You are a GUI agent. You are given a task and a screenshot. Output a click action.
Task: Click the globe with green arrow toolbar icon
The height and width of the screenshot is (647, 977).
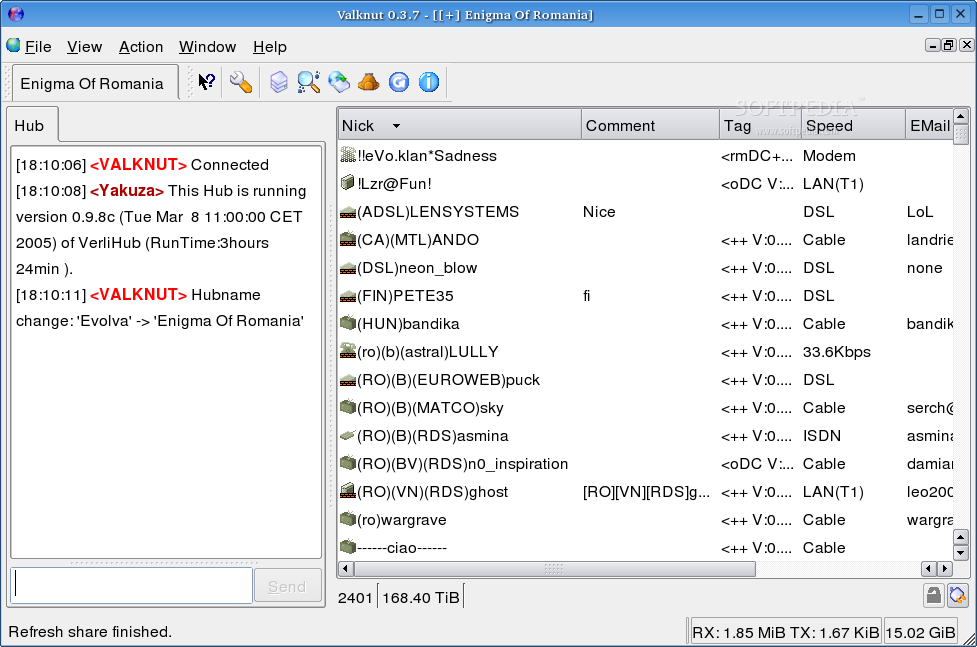tap(339, 82)
